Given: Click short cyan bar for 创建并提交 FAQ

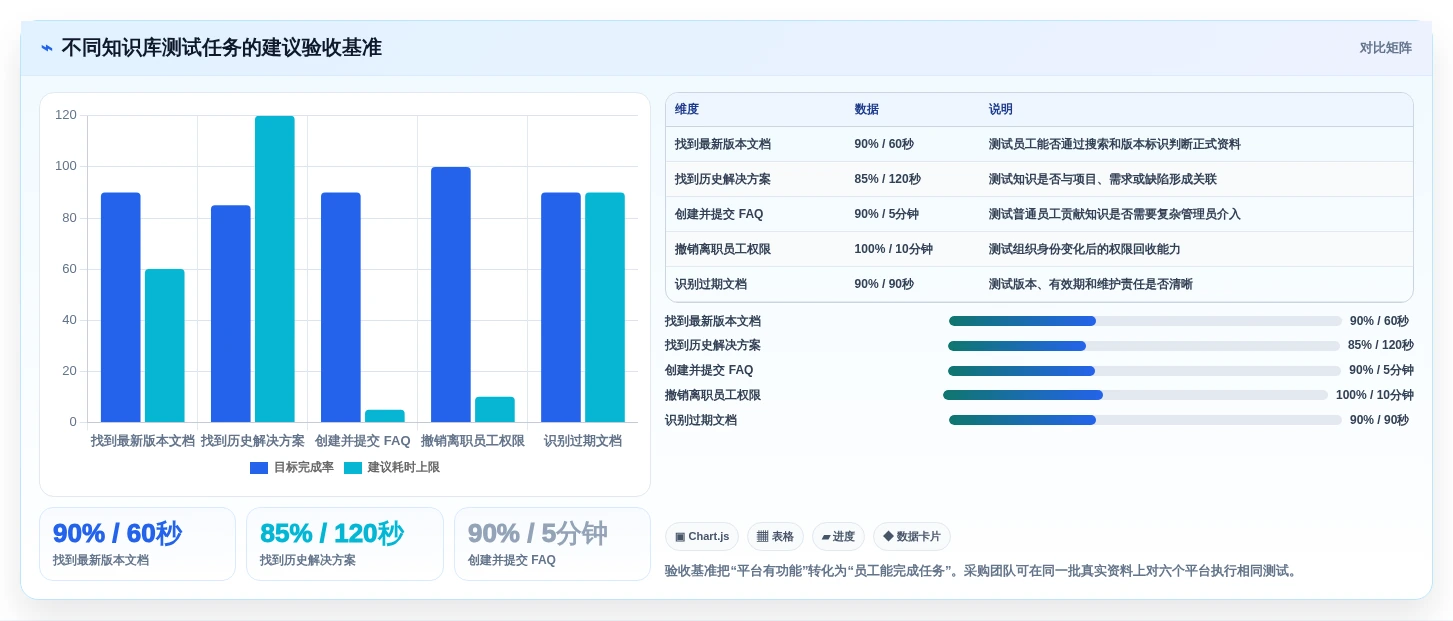Looking at the screenshot, I should (x=385, y=416).
